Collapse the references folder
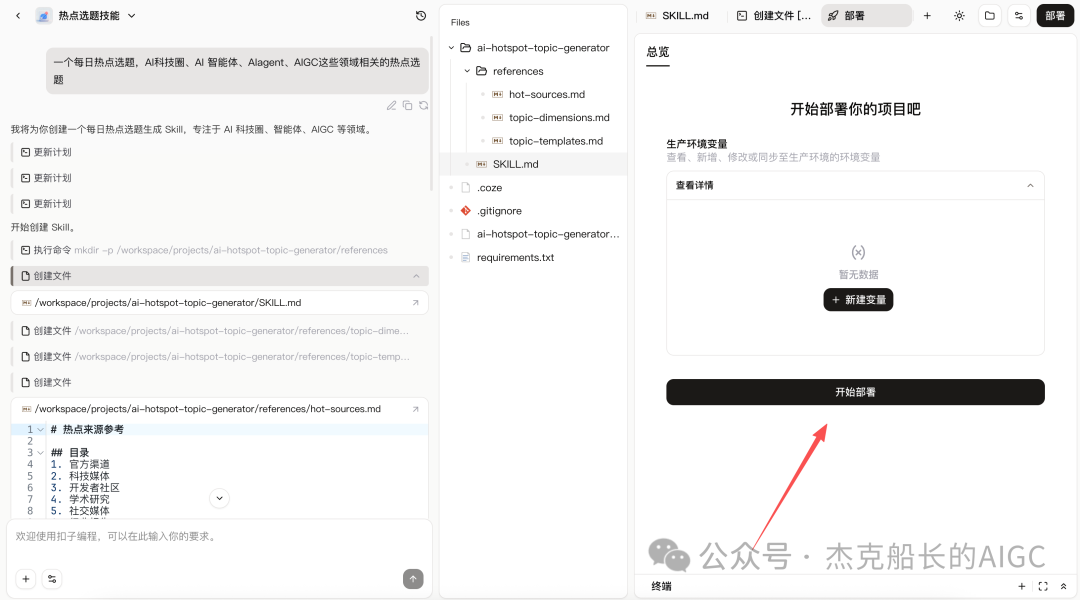 [467, 71]
